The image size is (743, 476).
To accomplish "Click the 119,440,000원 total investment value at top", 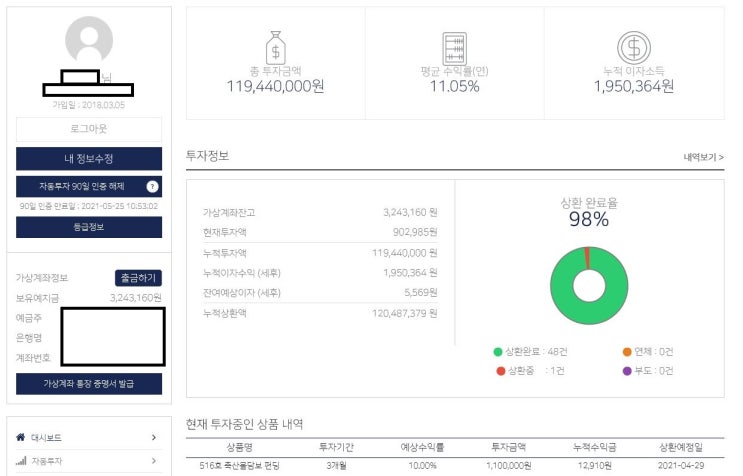I will [275, 87].
